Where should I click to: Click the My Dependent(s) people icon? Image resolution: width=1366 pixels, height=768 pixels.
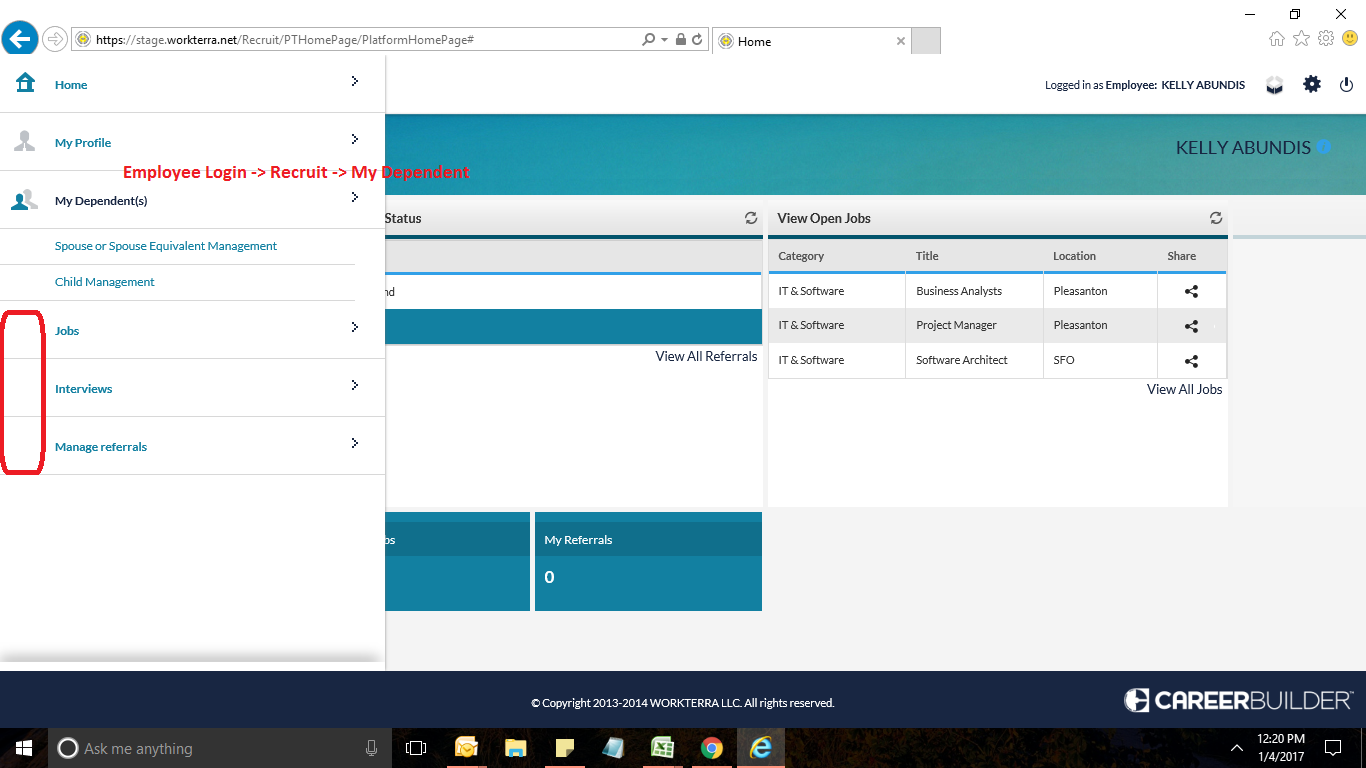coord(25,200)
